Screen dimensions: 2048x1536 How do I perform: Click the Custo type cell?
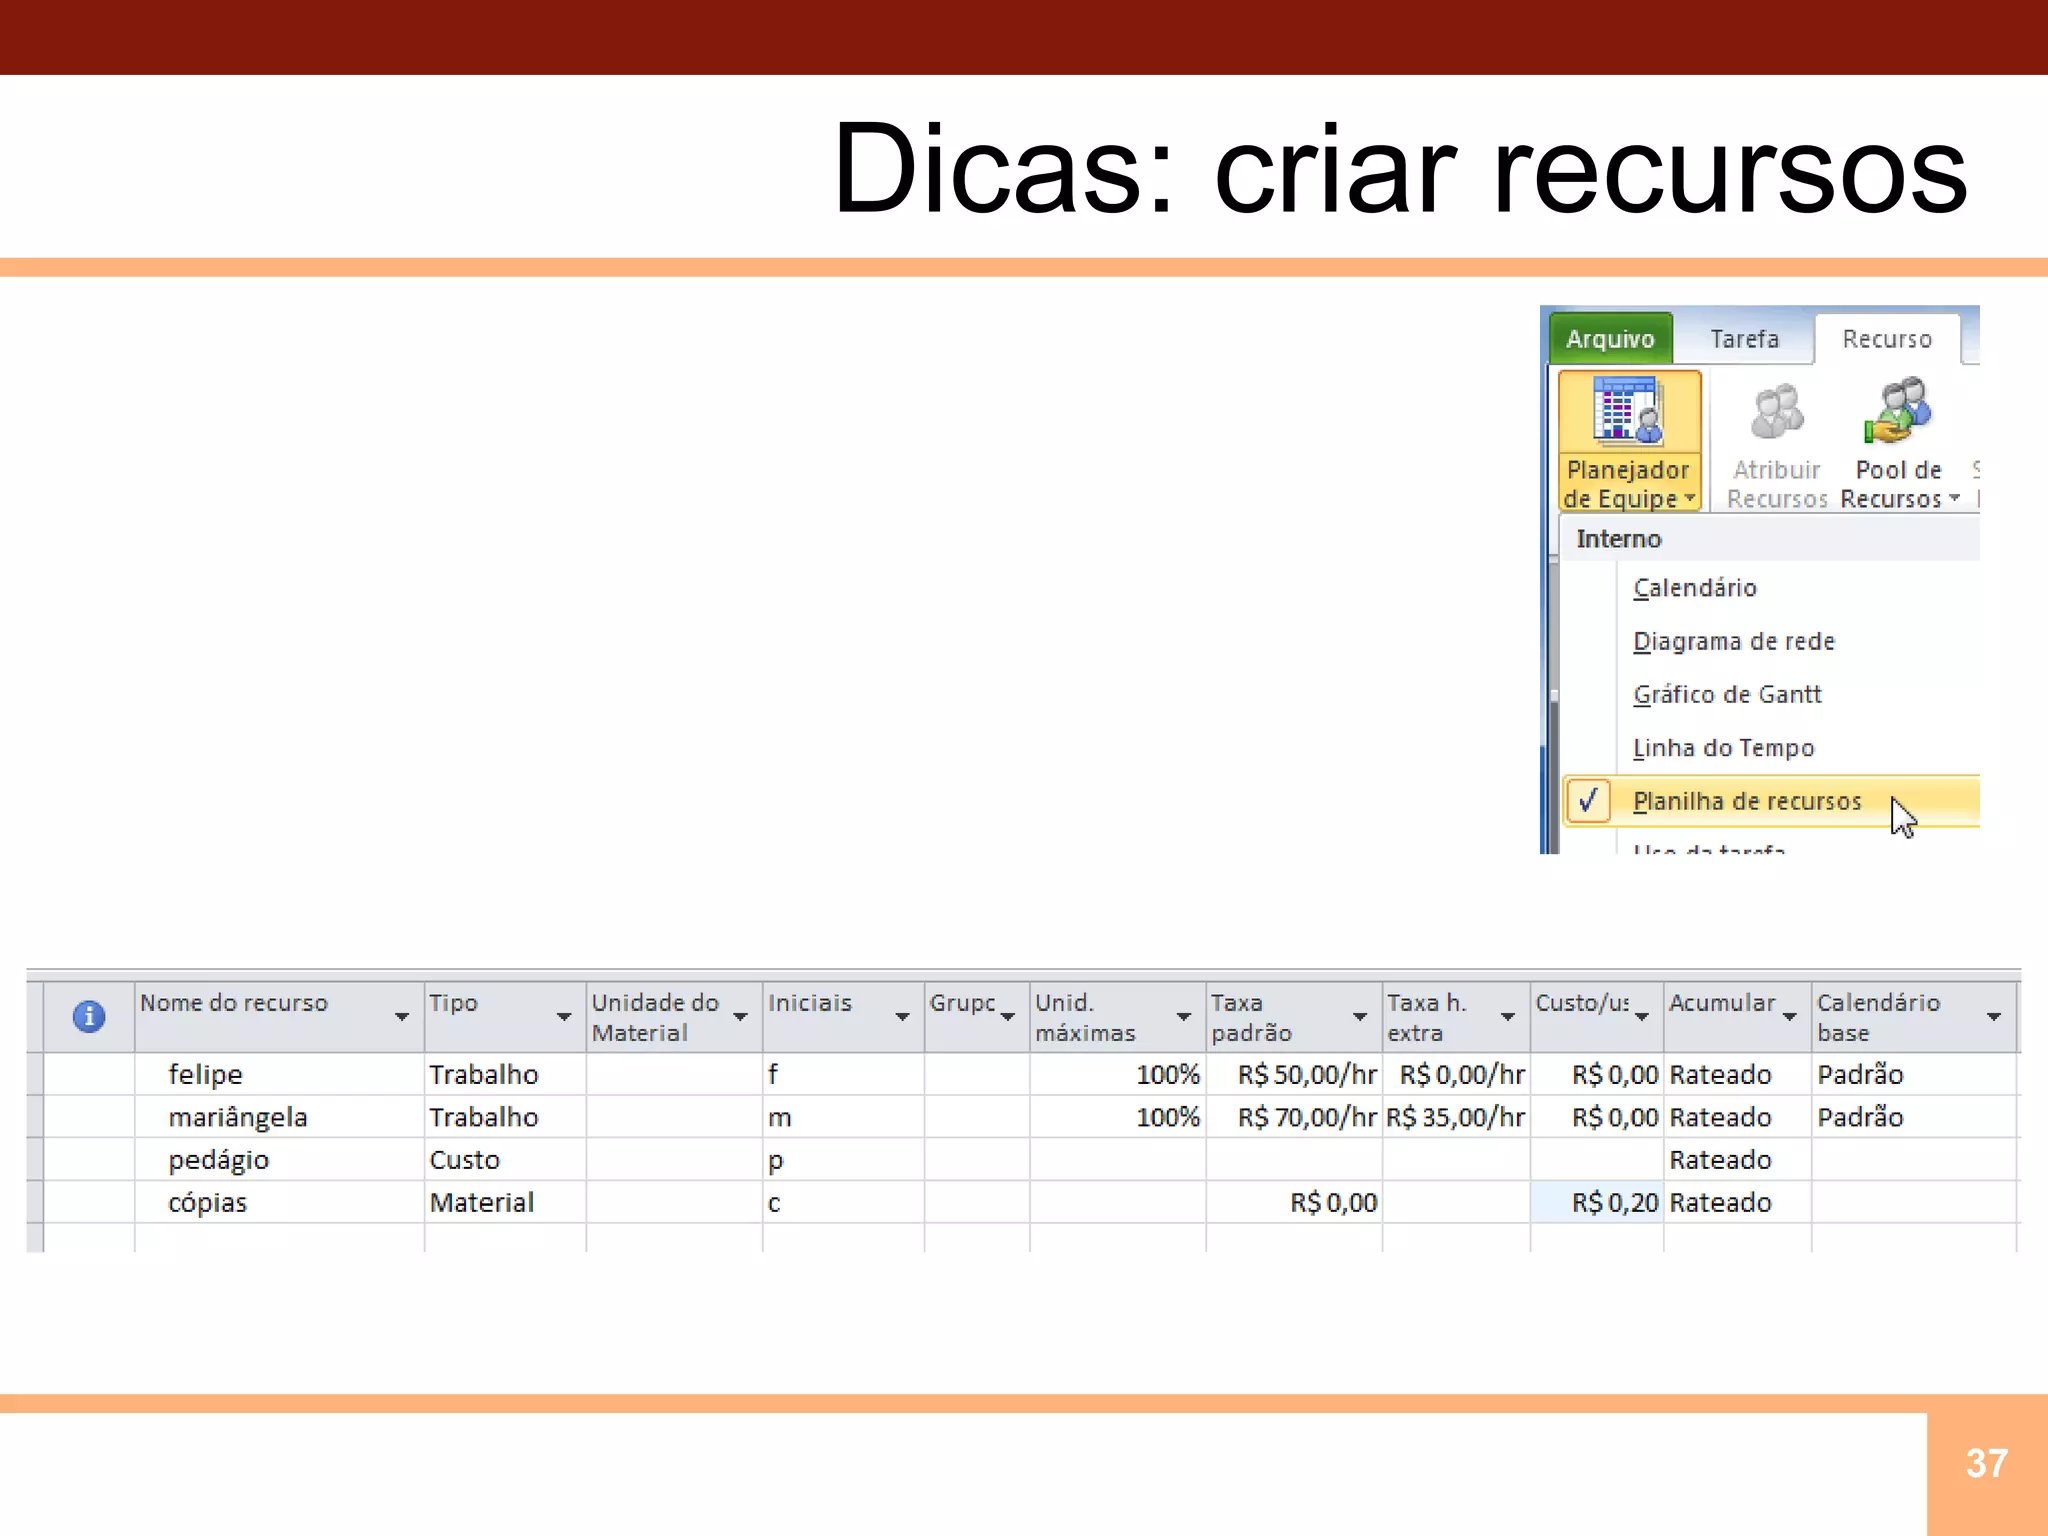pyautogui.click(x=505, y=1160)
